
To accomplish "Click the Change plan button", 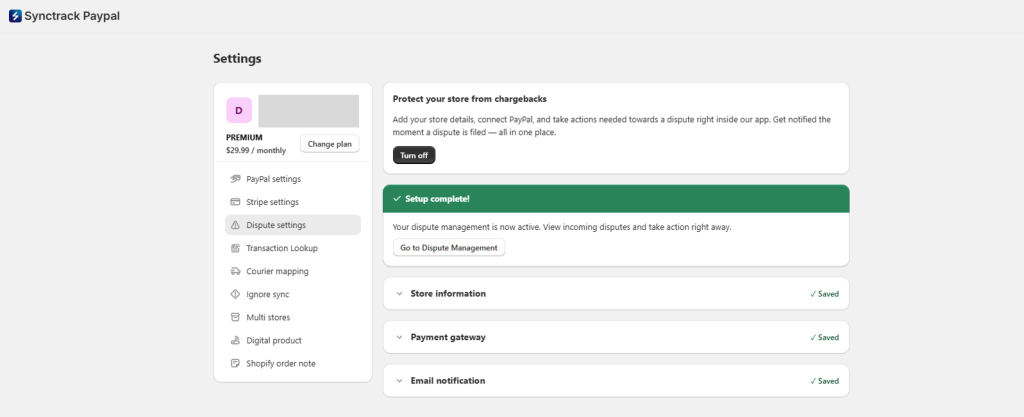I will [x=330, y=144].
